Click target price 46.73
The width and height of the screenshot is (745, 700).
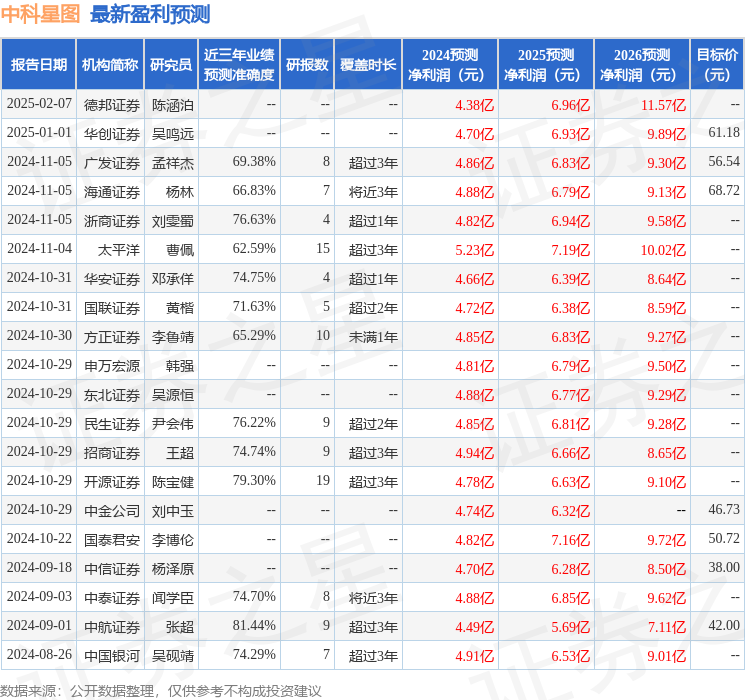click(x=724, y=509)
